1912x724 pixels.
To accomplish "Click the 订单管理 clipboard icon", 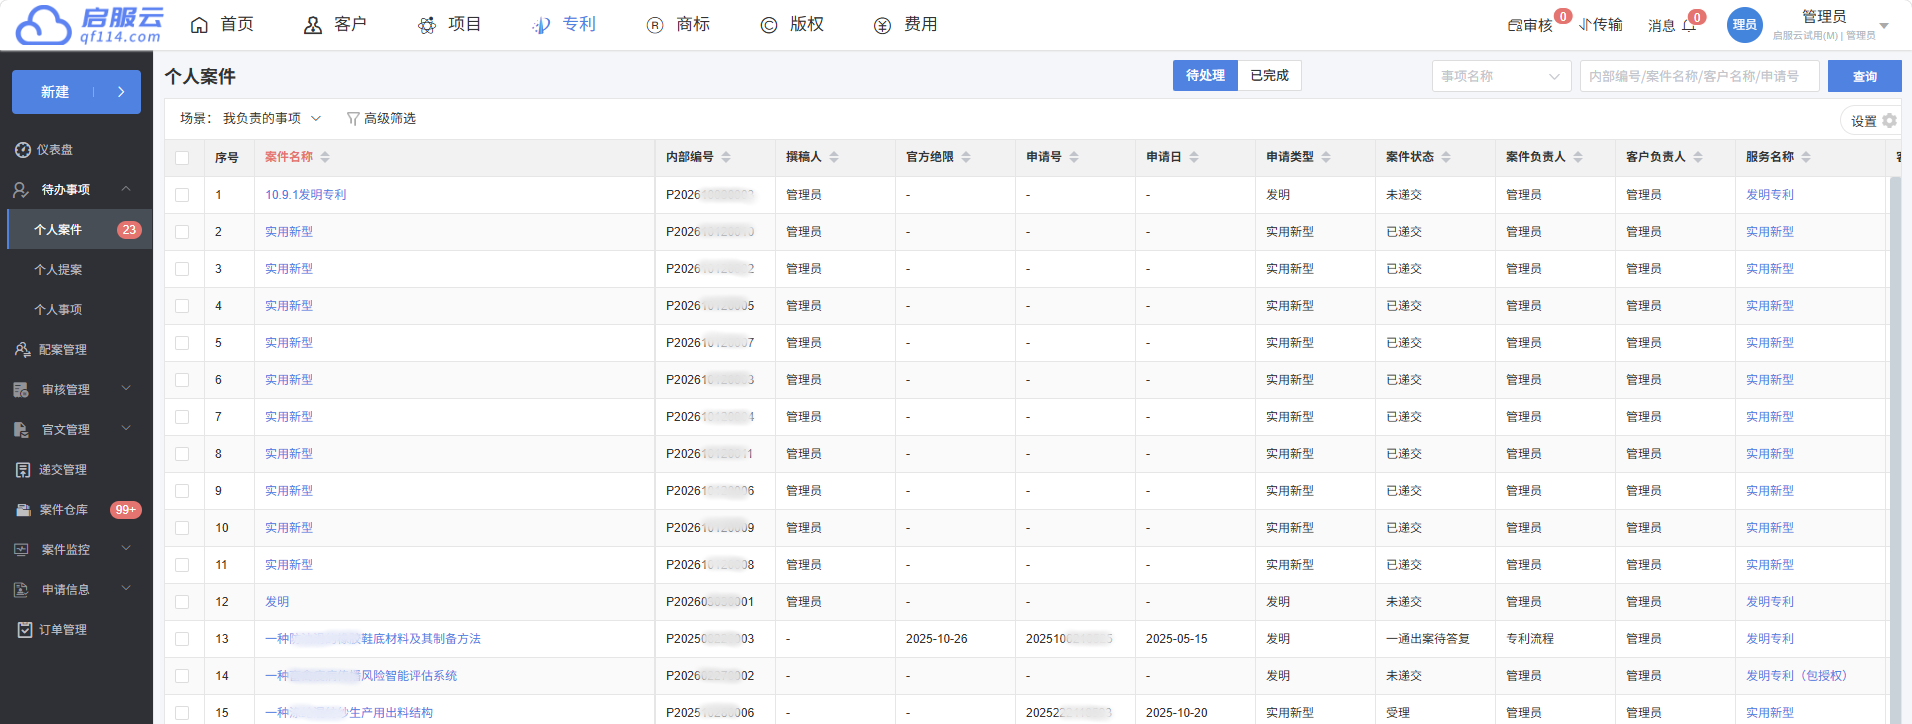I will [25, 630].
